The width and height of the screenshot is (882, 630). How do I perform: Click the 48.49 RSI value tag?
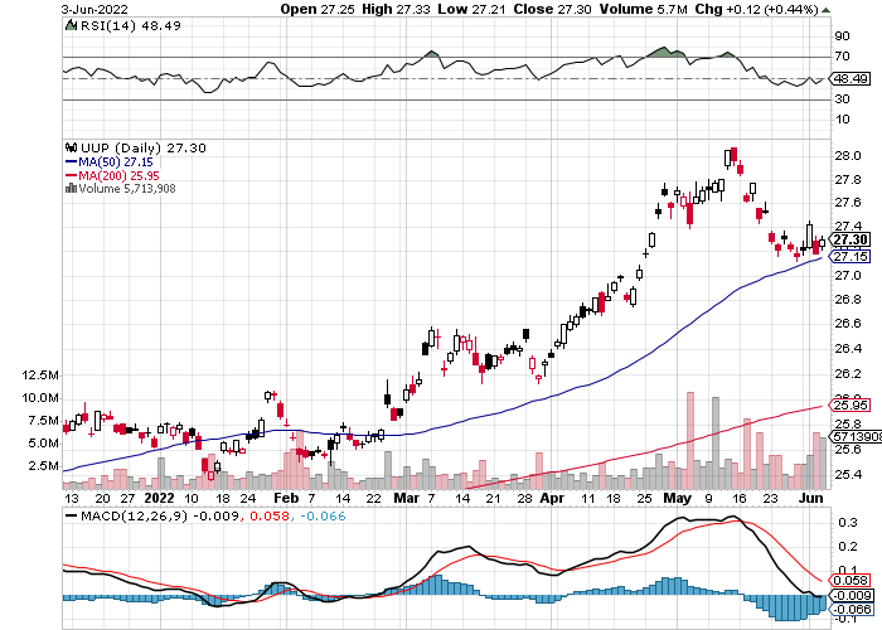tap(851, 78)
